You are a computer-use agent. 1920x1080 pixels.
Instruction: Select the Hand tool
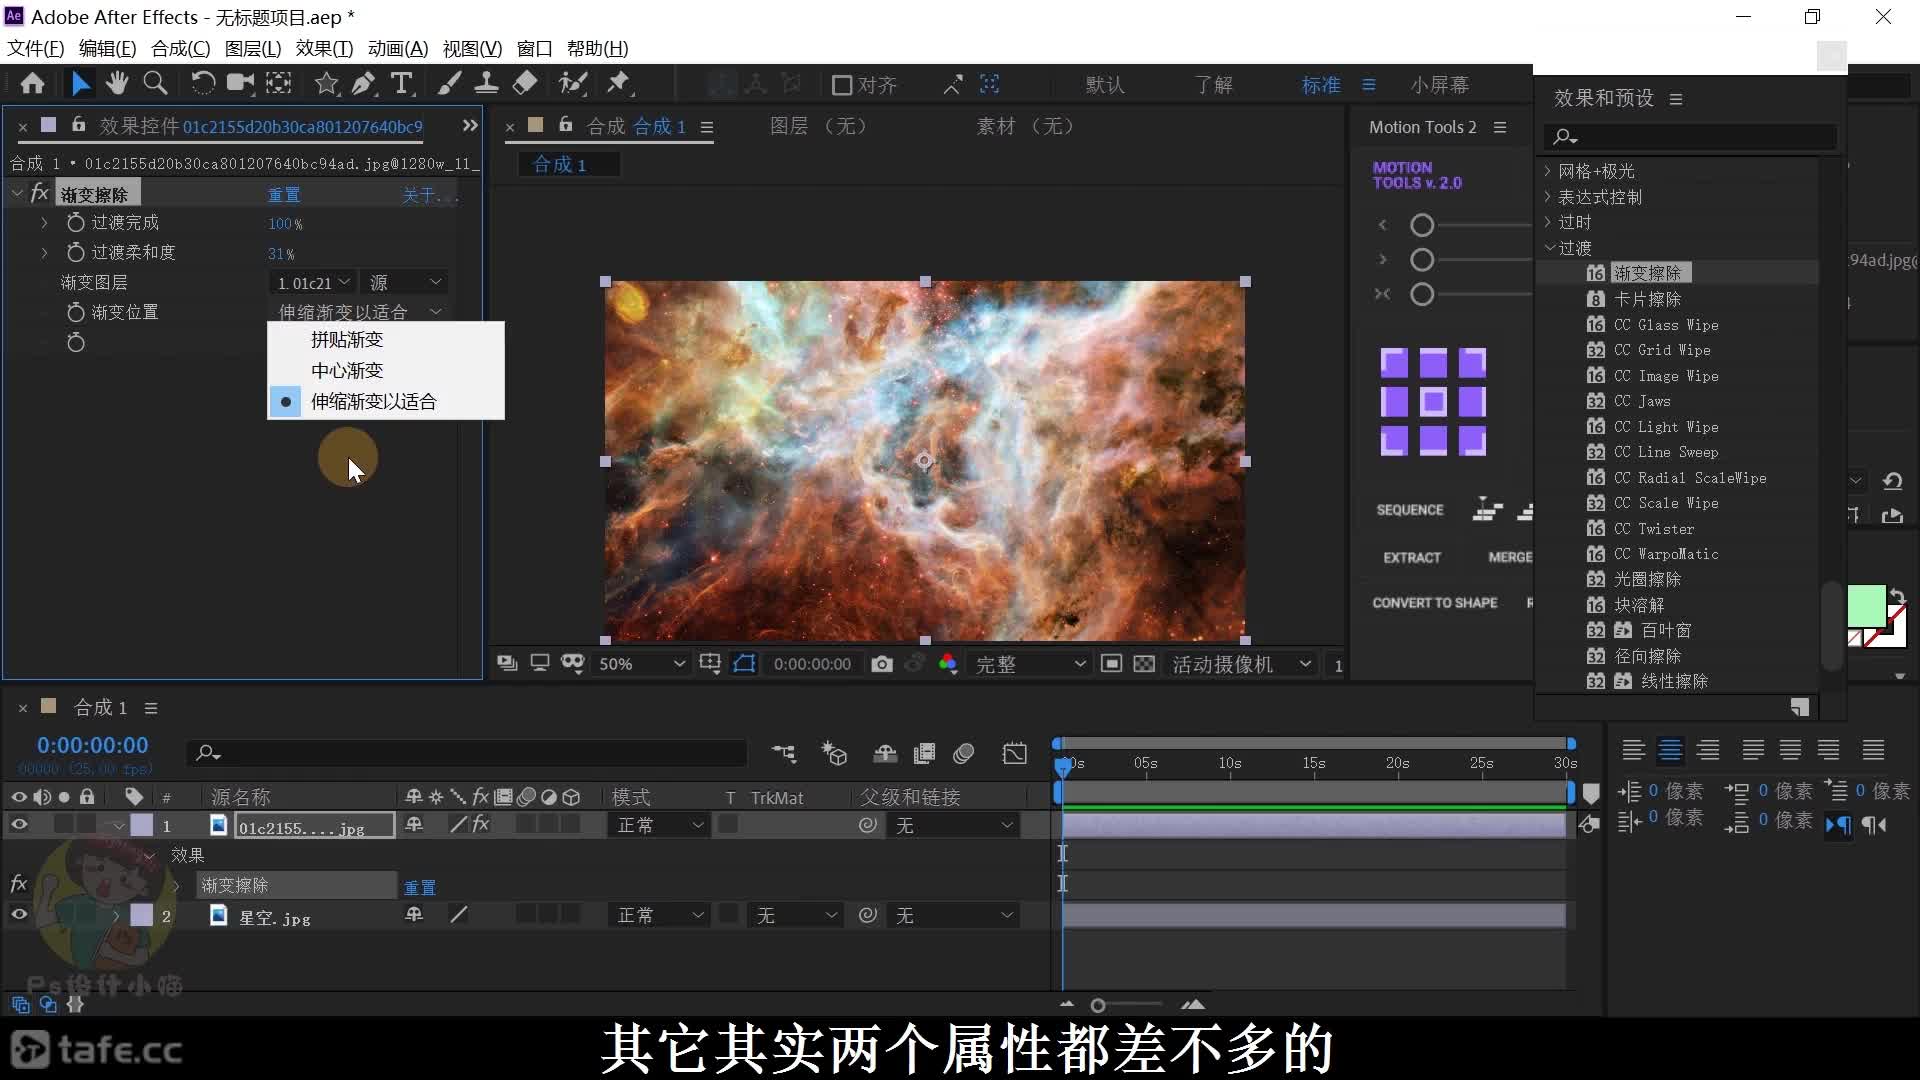[117, 84]
